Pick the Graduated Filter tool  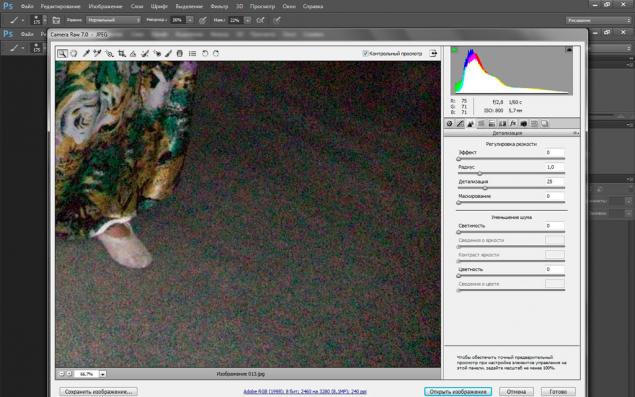[x=180, y=53]
